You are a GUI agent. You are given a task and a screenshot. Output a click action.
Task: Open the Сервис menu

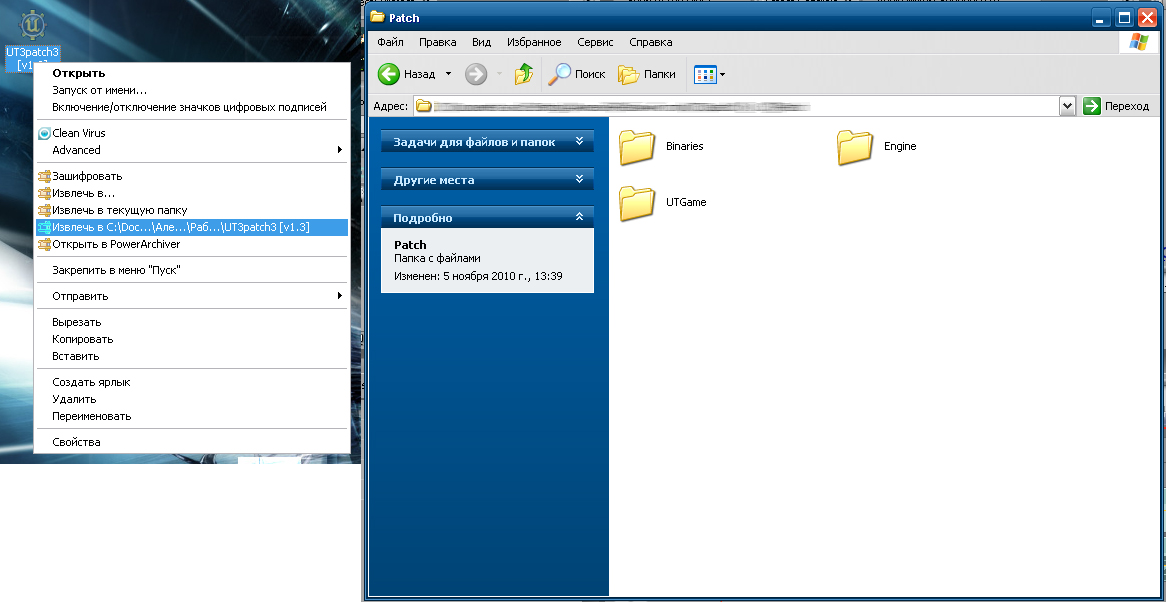(x=595, y=42)
